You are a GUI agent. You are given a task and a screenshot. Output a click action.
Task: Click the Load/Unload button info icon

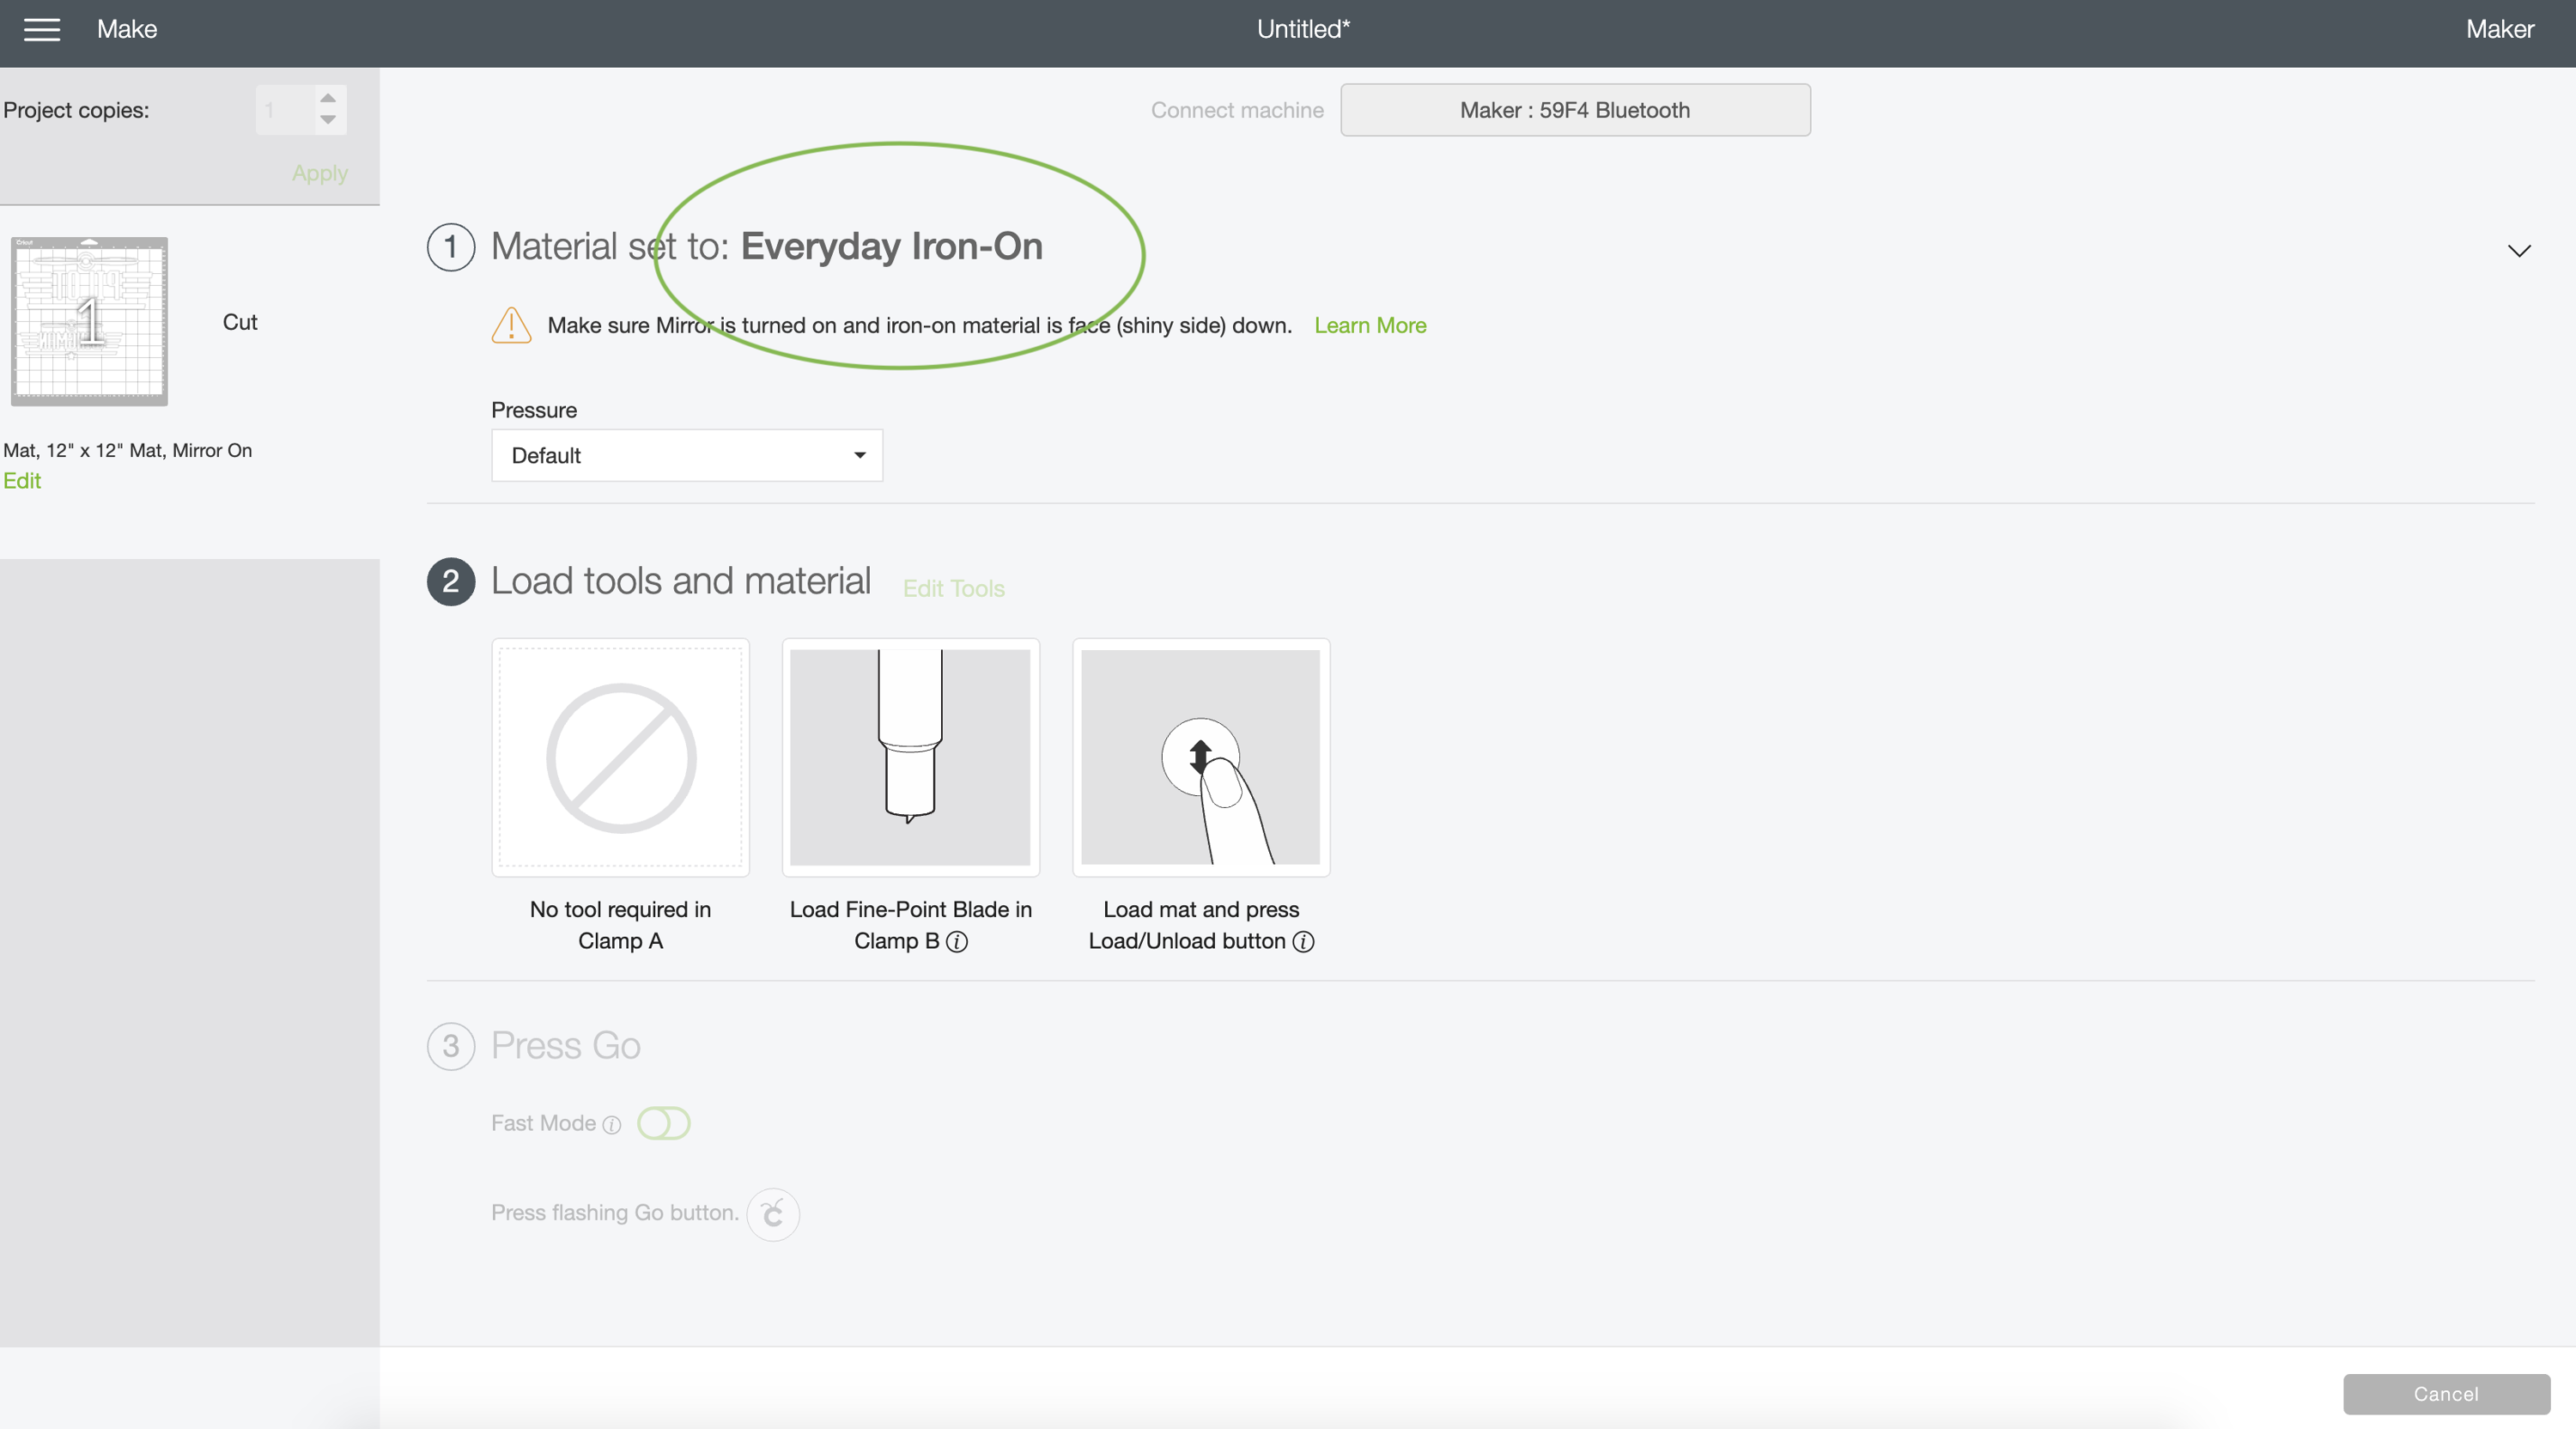click(x=1303, y=941)
